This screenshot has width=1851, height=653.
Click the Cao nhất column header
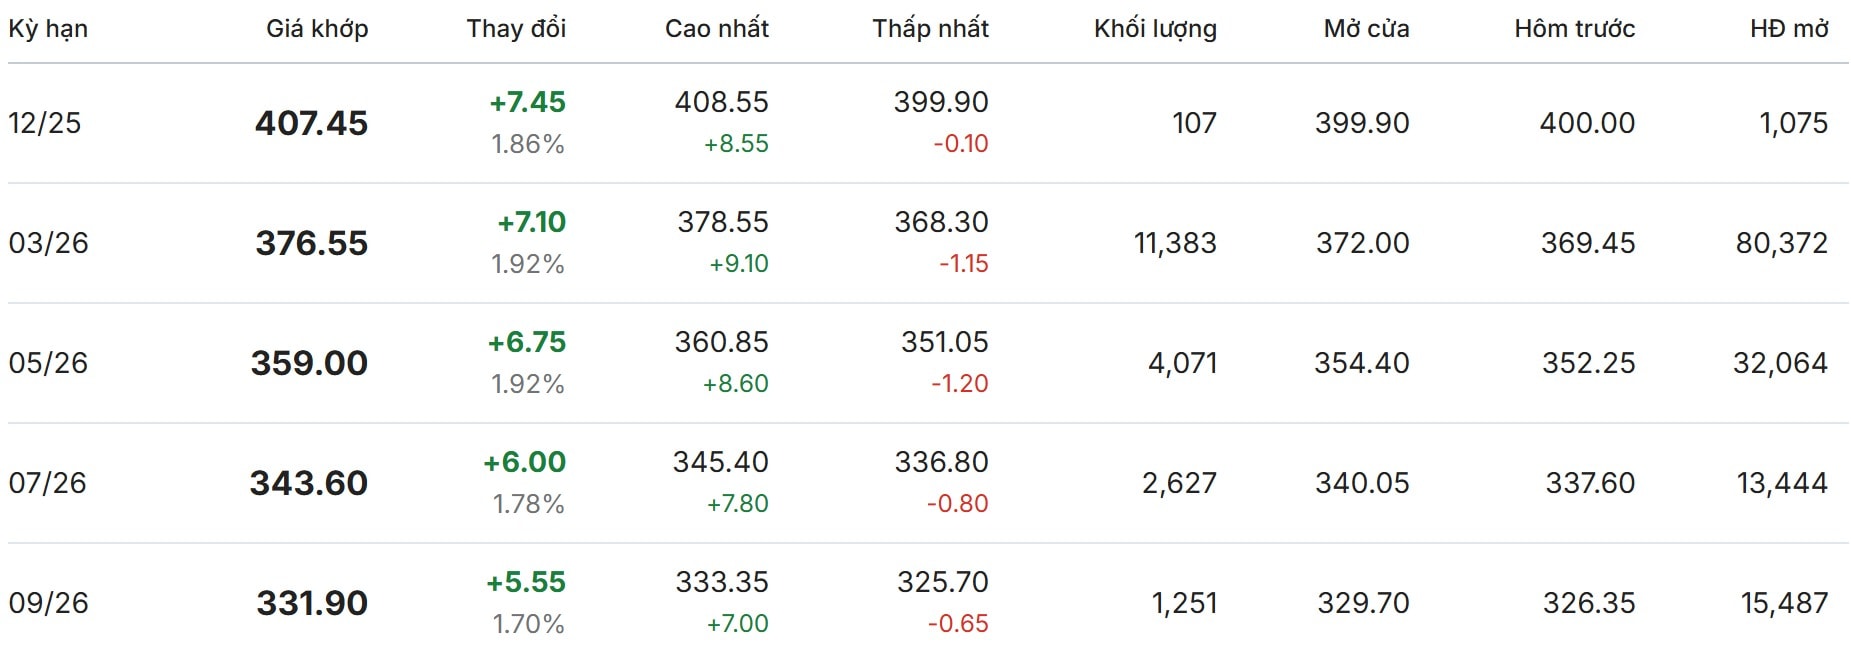click(x=717, y=29)
